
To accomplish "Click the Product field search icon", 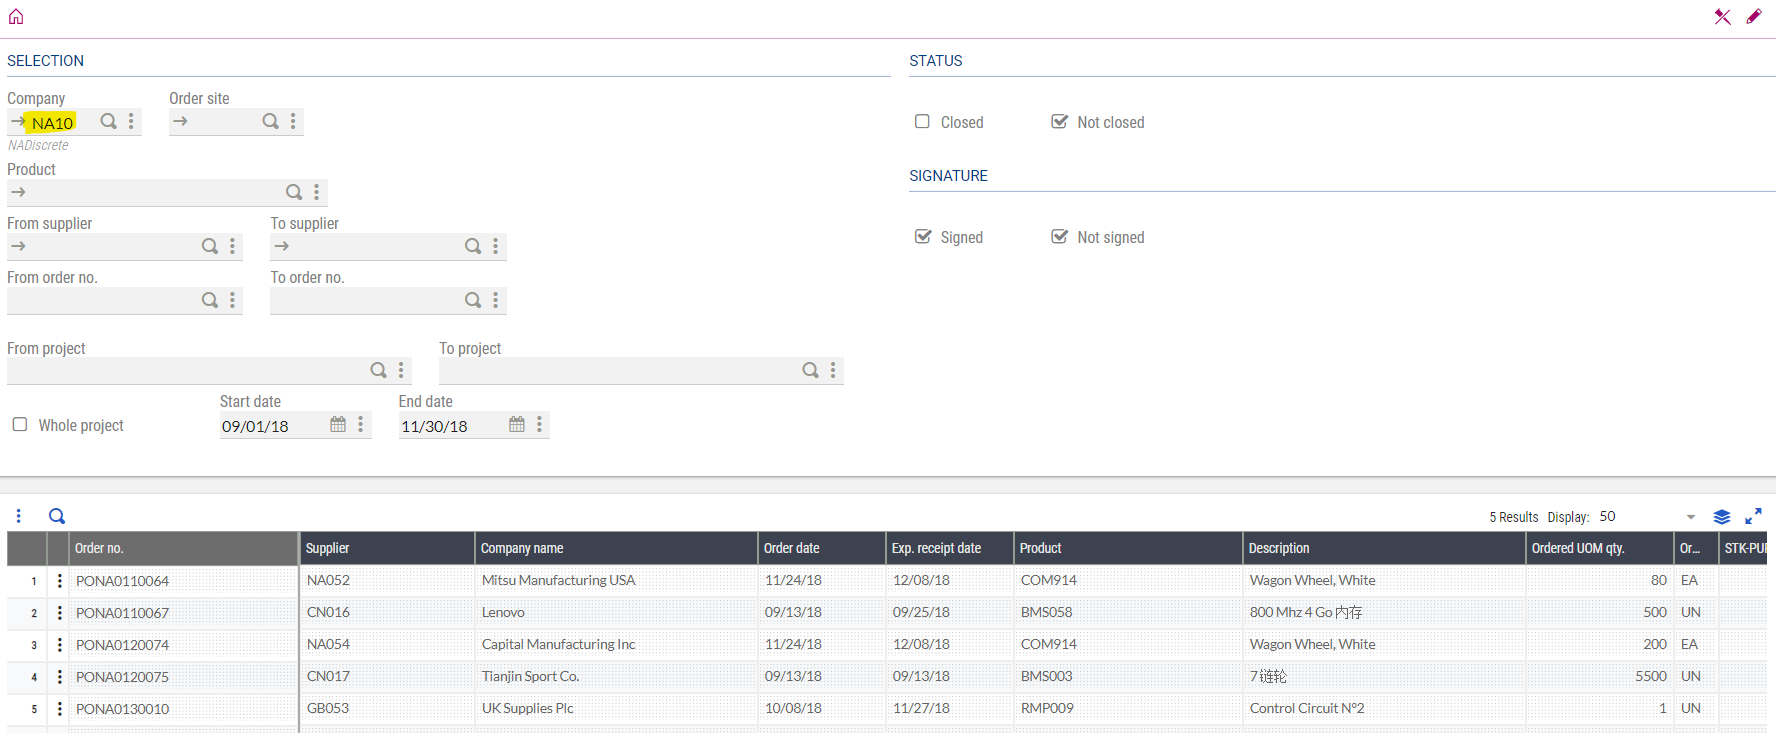I will 294,192.
